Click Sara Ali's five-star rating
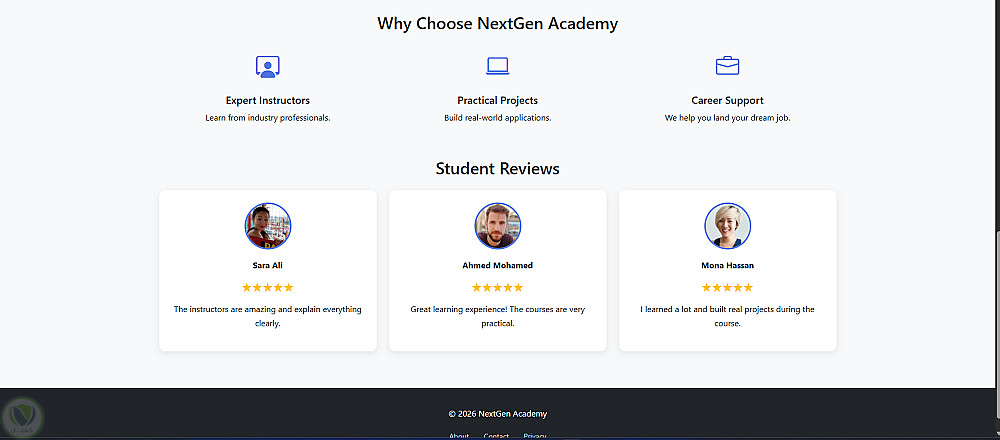The width and height of the screenshot is (1000, 440). (x=267, y=288)
